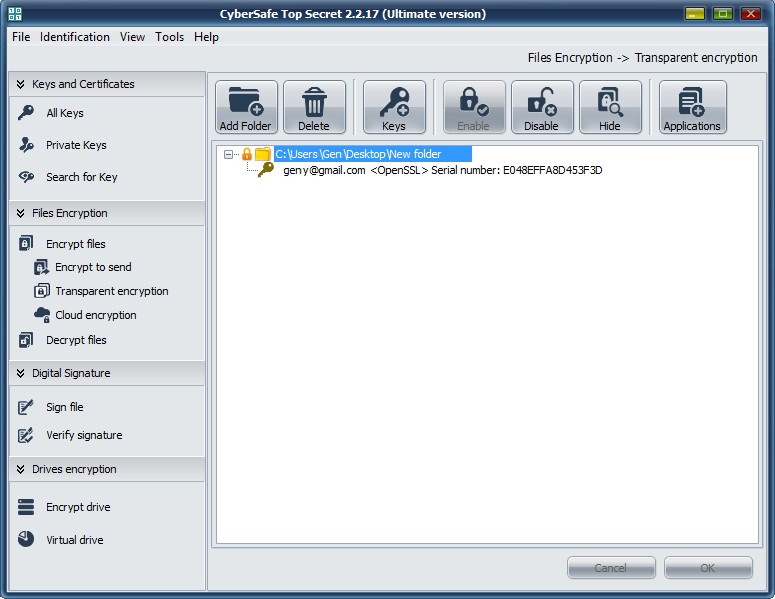The height and width of the screenshot is (599, 775).
Task: Open the Encrypt files label
Action: 76,244
